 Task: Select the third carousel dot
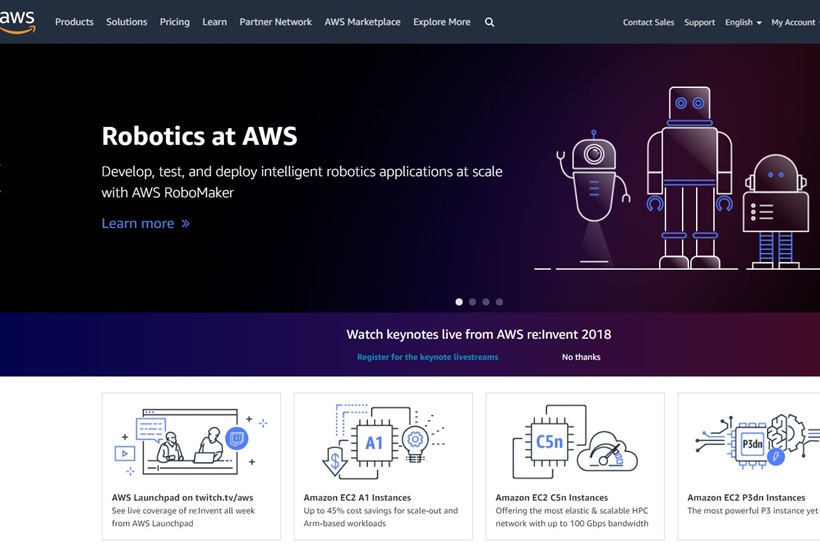[486, 302]
